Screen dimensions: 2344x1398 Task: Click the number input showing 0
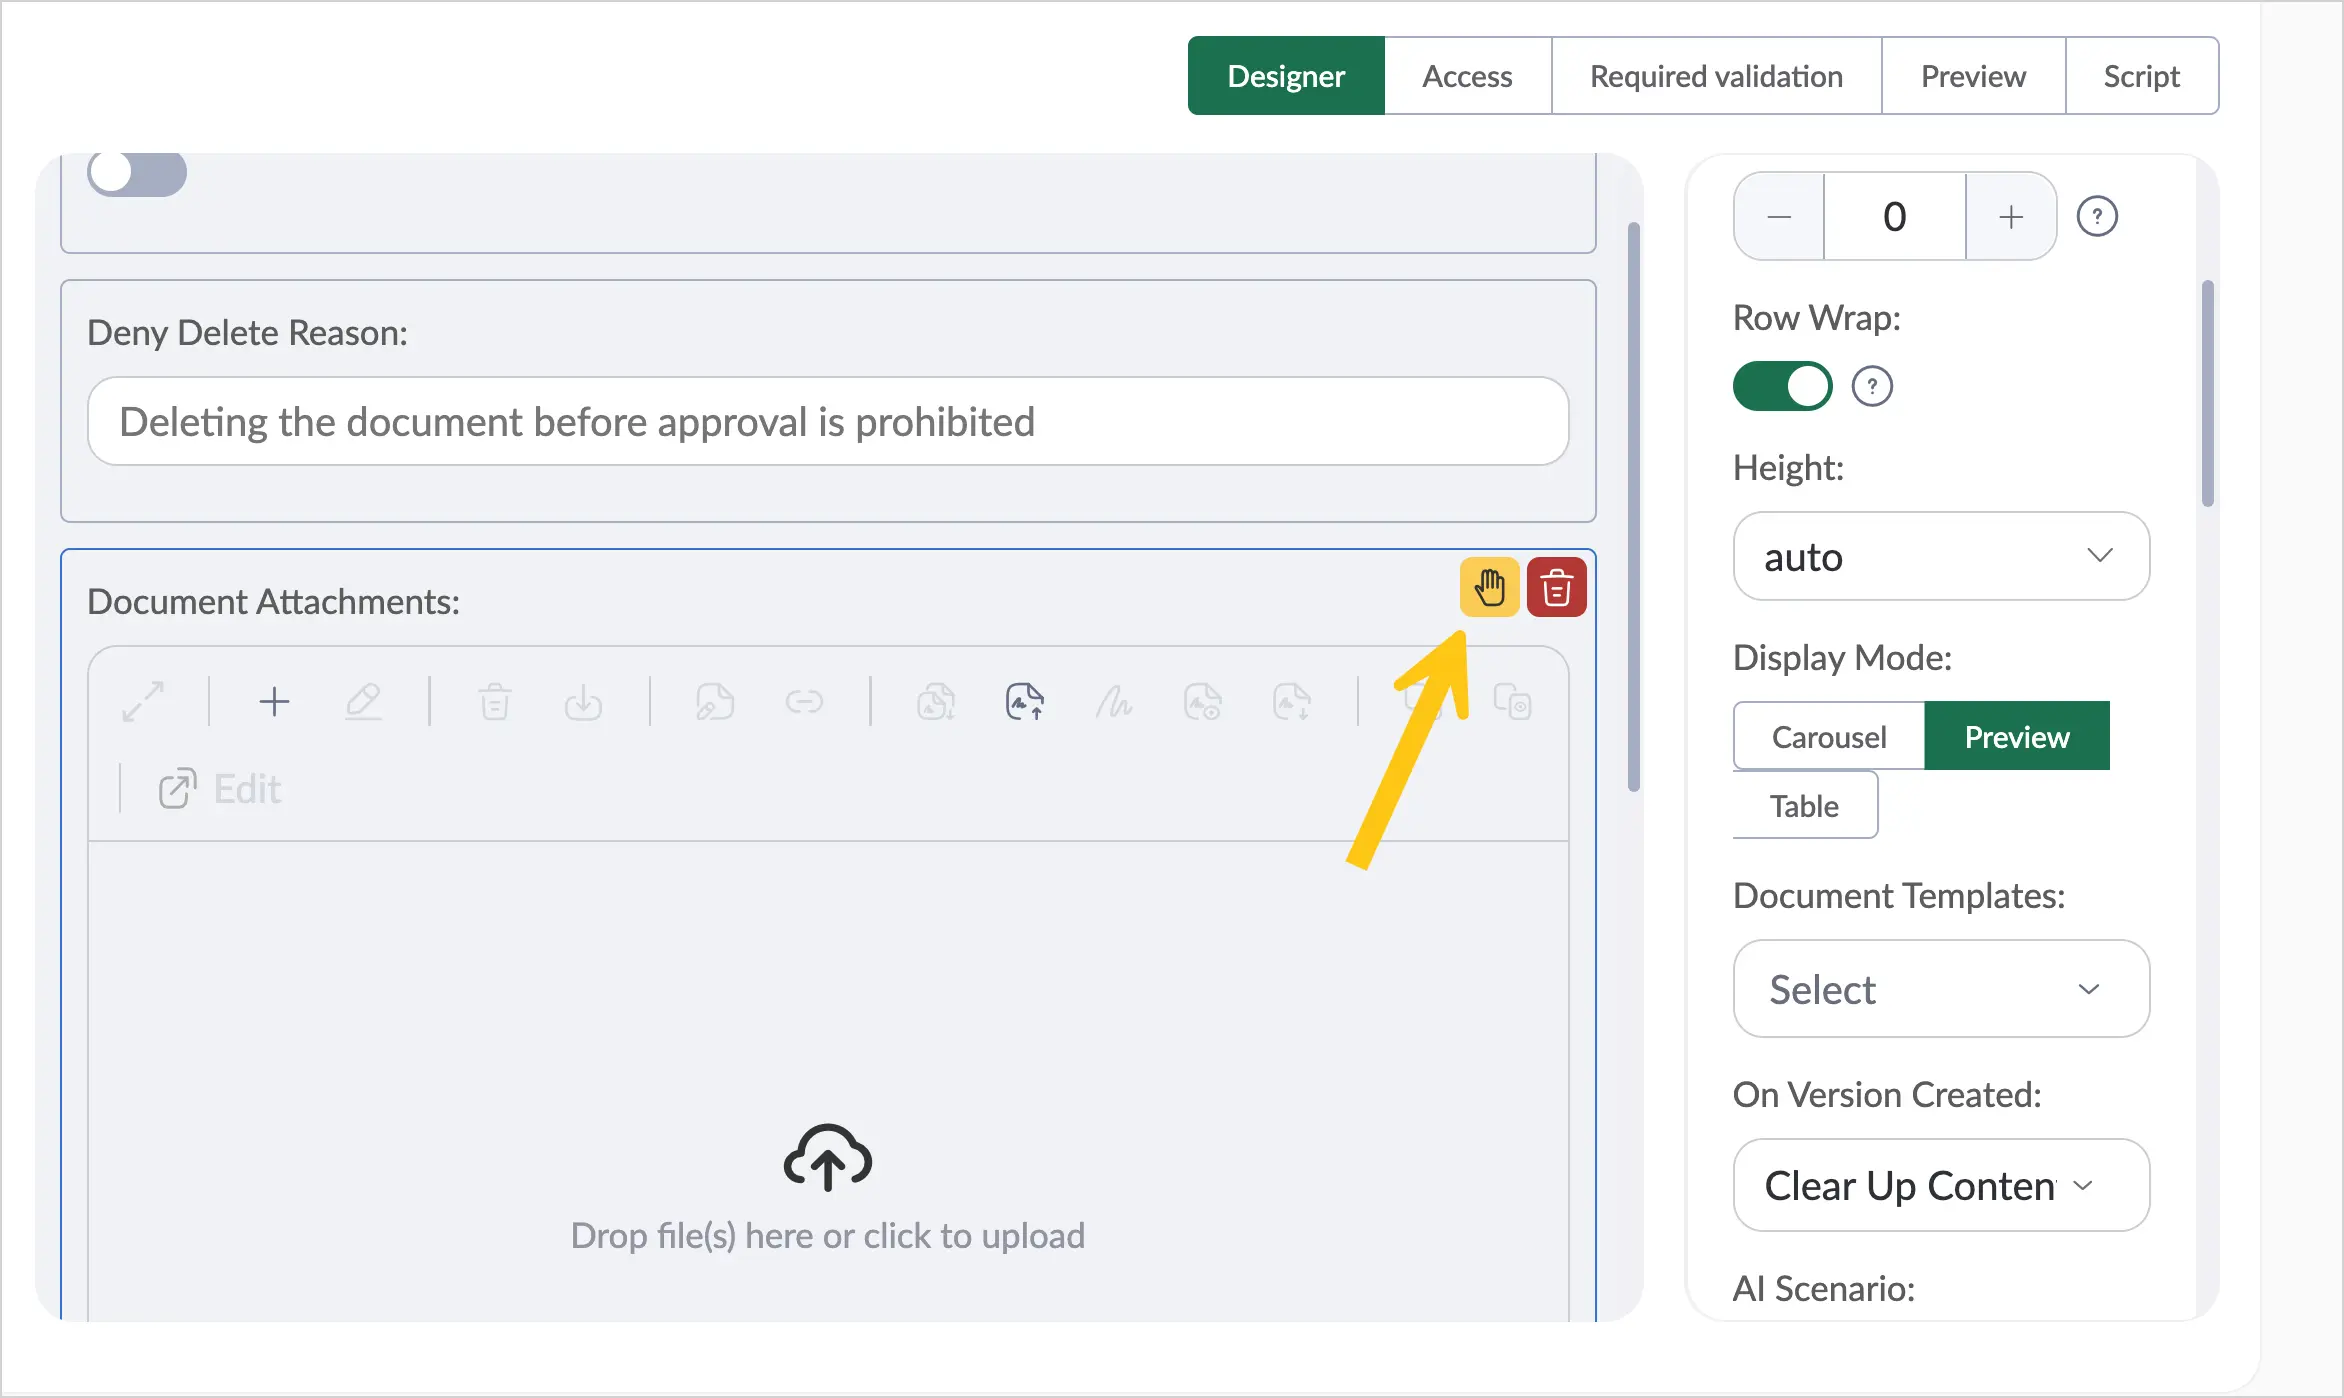(x=1895, y=217)
